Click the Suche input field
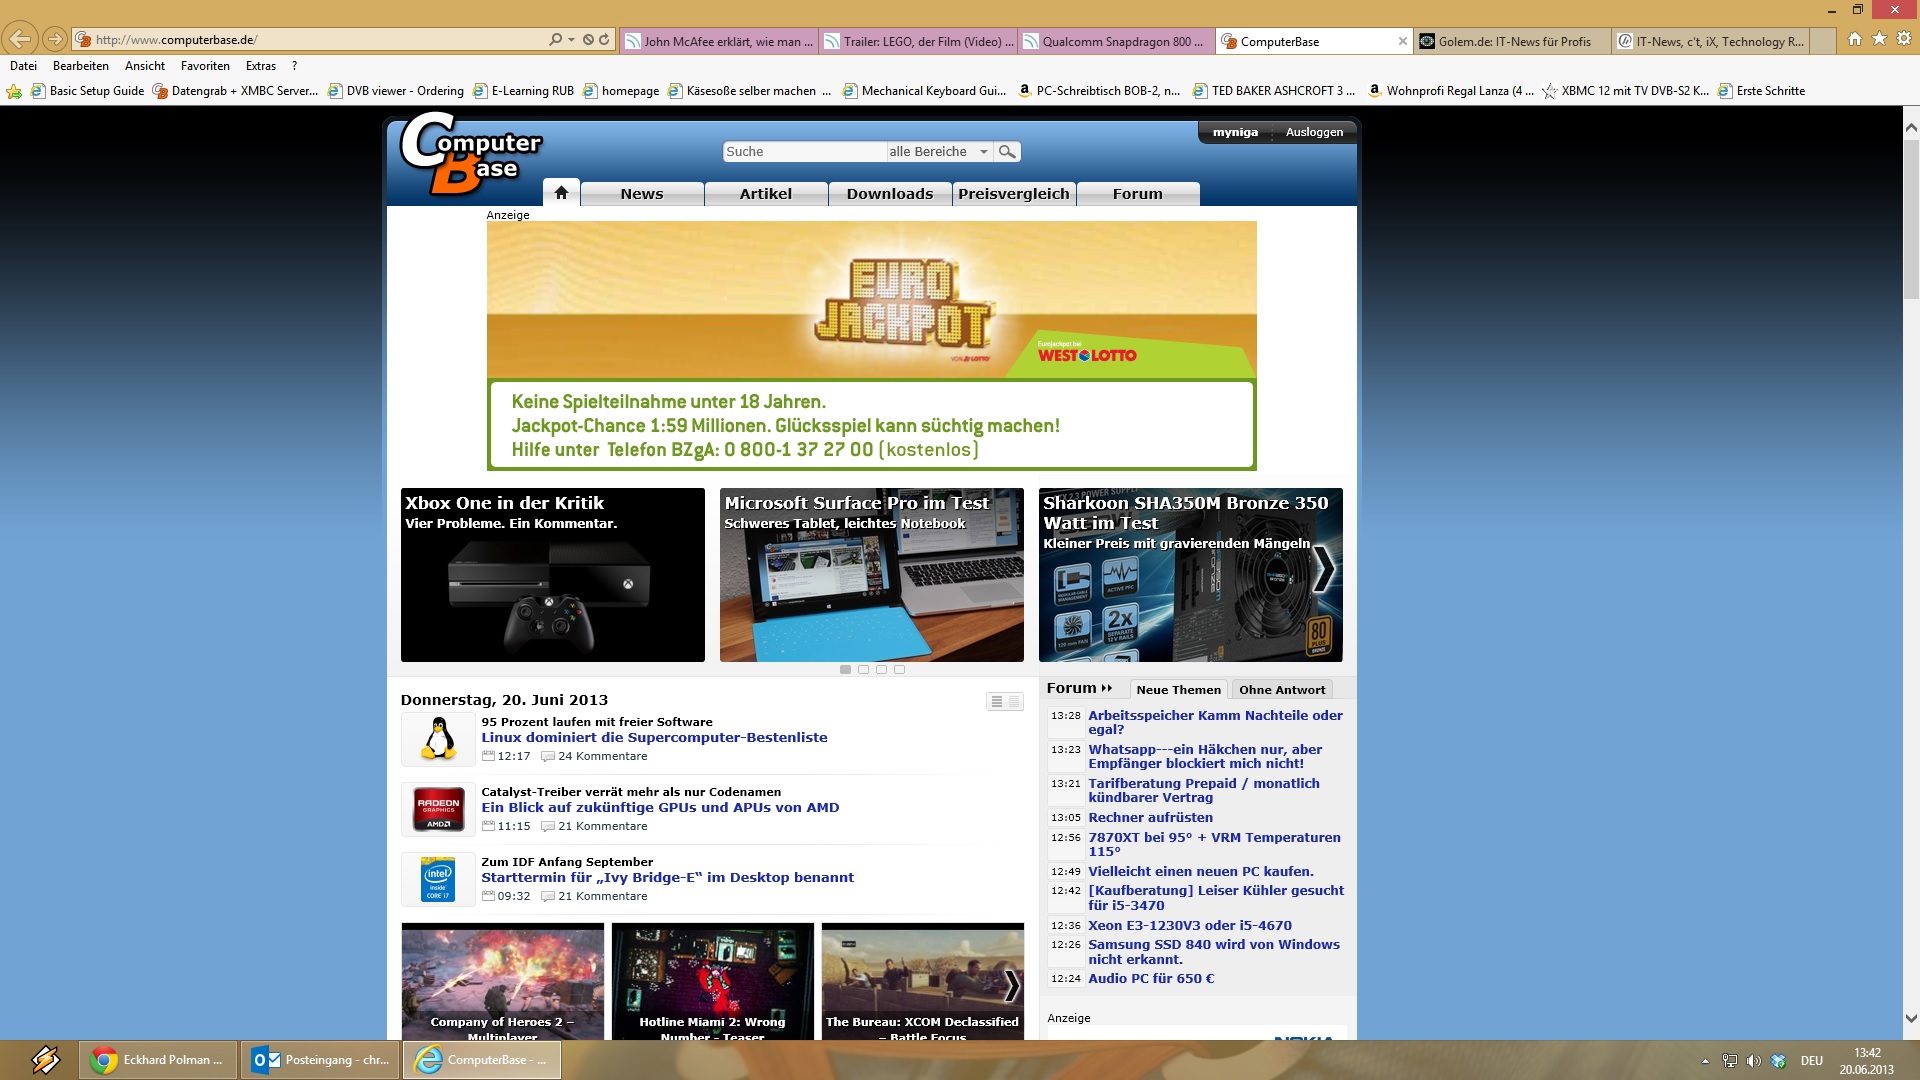Image resolution: width=1920 pixels, height=1080 pixels. click(803, 152)
